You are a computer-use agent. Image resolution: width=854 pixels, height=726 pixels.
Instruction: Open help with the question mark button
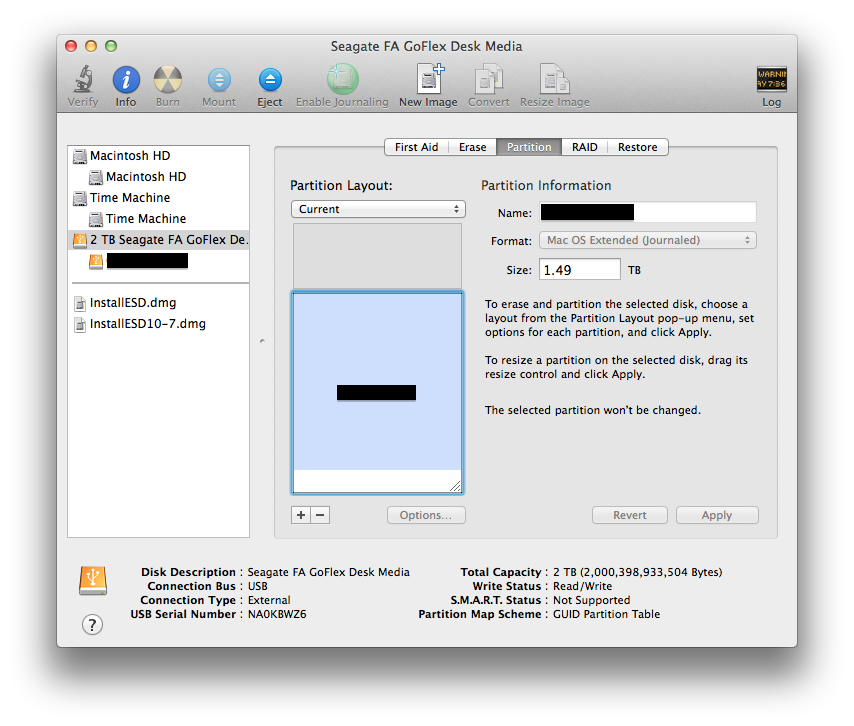click(x=93, y=625)
